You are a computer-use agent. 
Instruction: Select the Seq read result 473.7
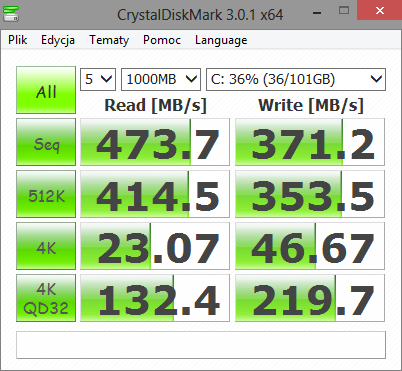pyautogui.click(x=155, y=142)
